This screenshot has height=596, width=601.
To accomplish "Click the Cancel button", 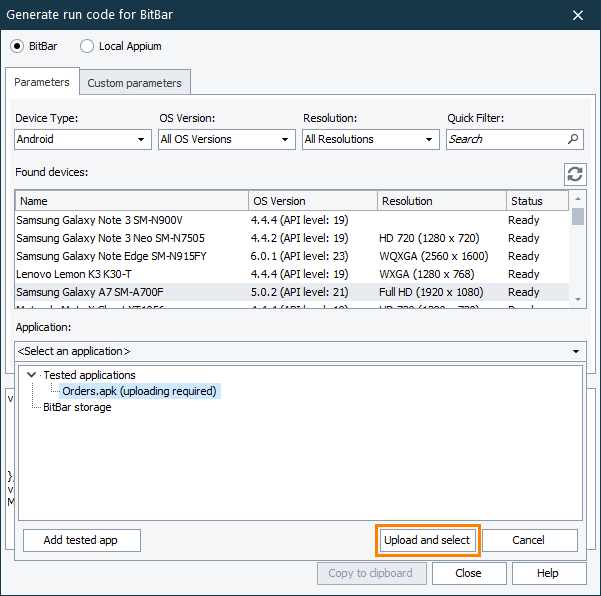I will (x=530, y=540).
